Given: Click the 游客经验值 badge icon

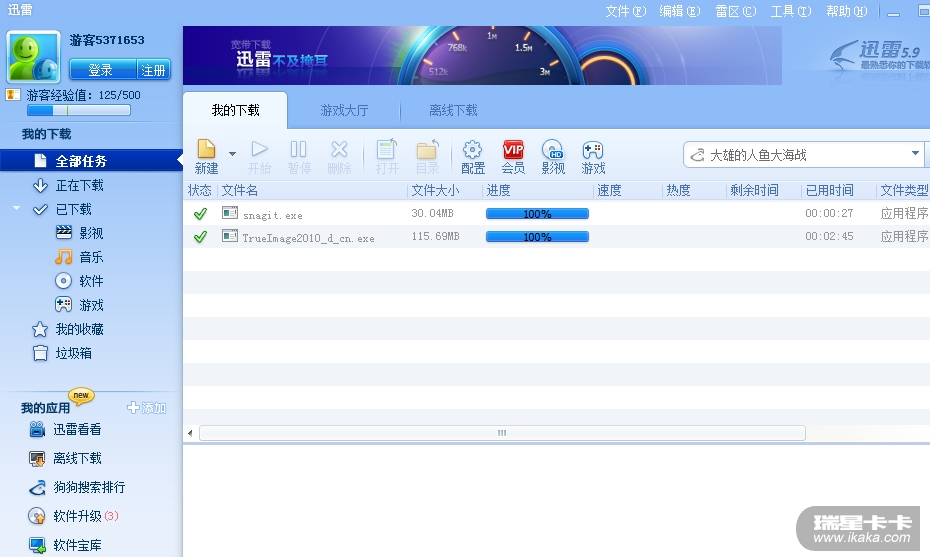Looking at the screenshot, I should point(13,95).
